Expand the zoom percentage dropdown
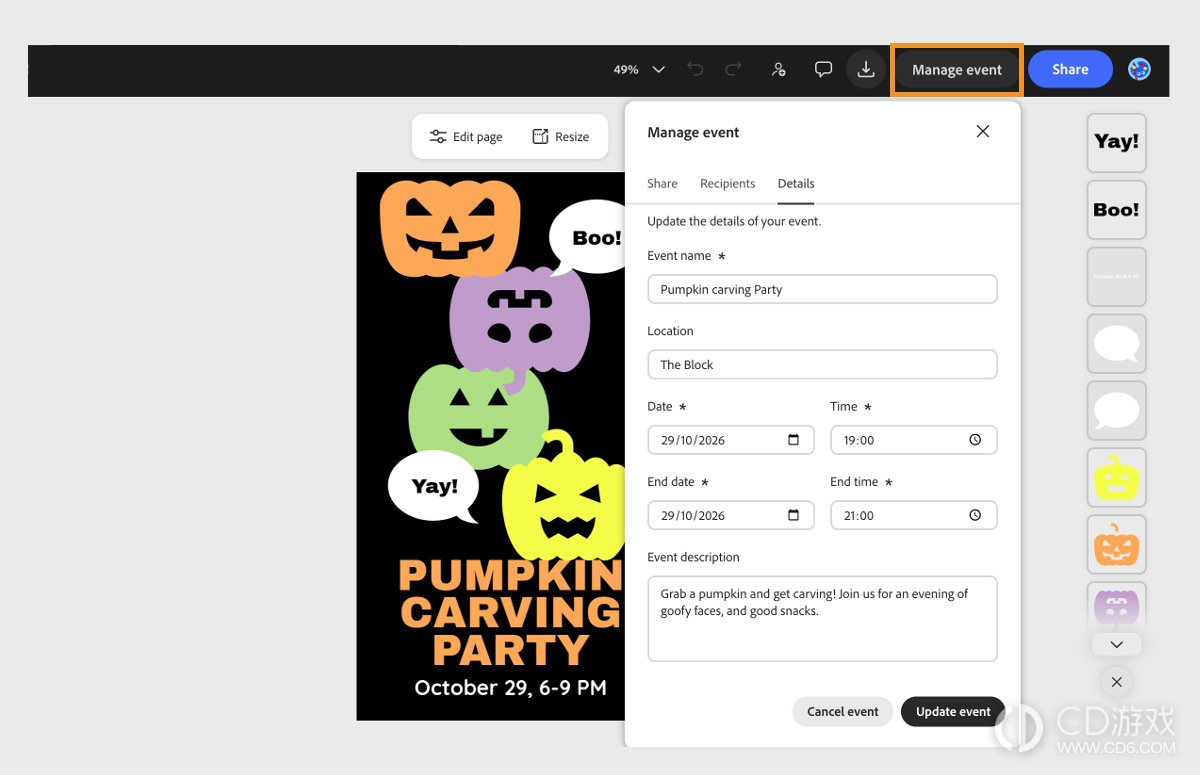 (658, 69)
